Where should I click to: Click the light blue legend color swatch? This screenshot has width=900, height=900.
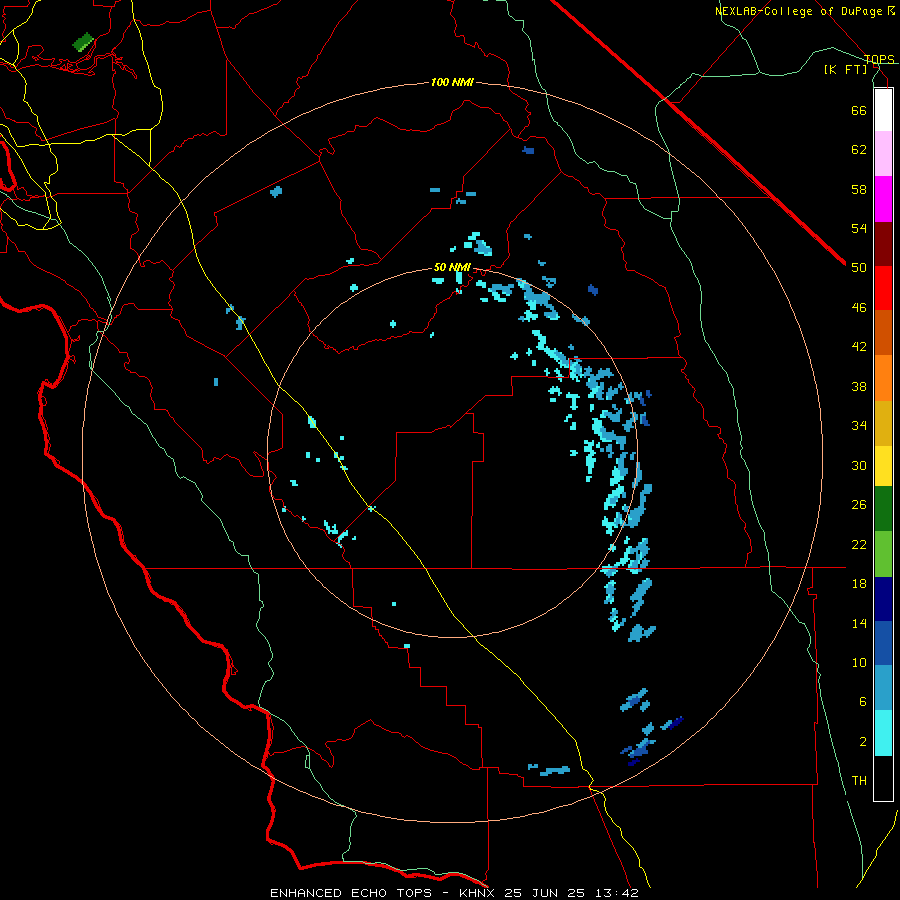(x=883, y=688)
